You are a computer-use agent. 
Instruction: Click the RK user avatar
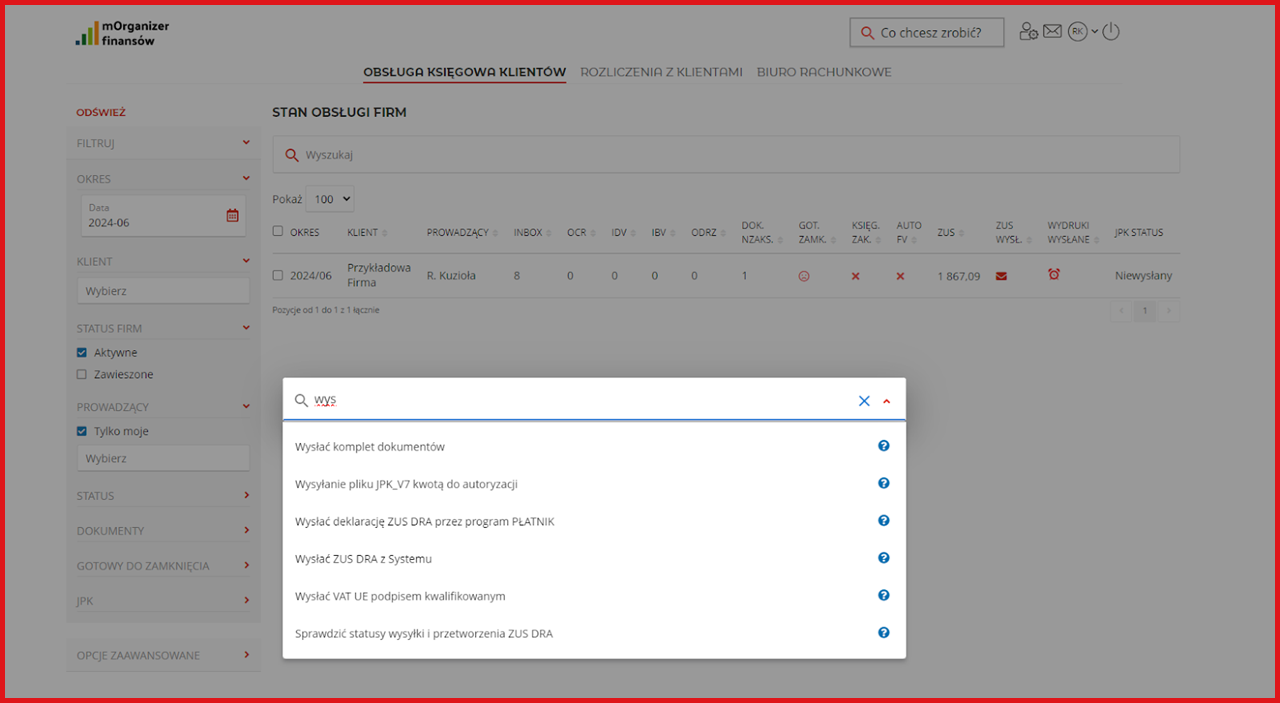pyautogui.click(x=1077, y=31)
